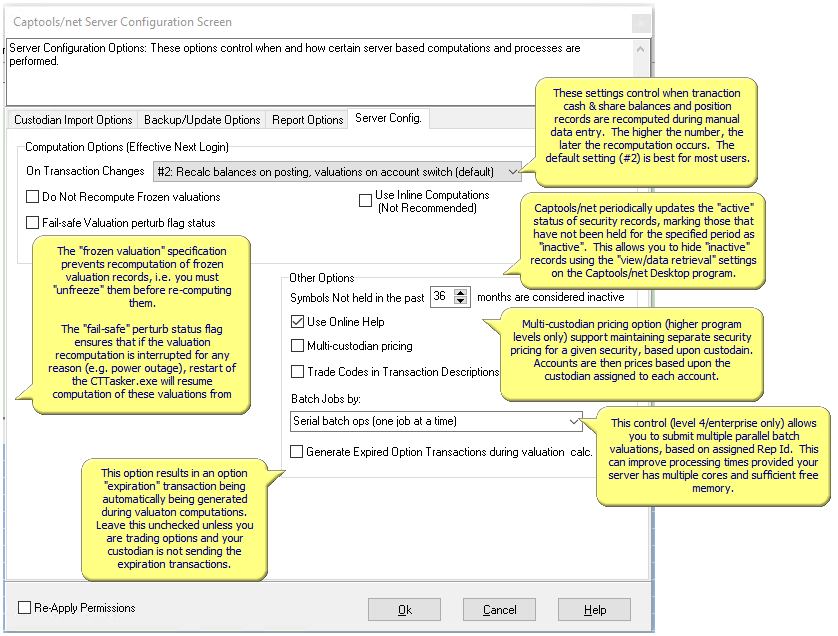Check Fail-safe Valuation perturb flag status
838x636 pixels.
pos(31,222)
